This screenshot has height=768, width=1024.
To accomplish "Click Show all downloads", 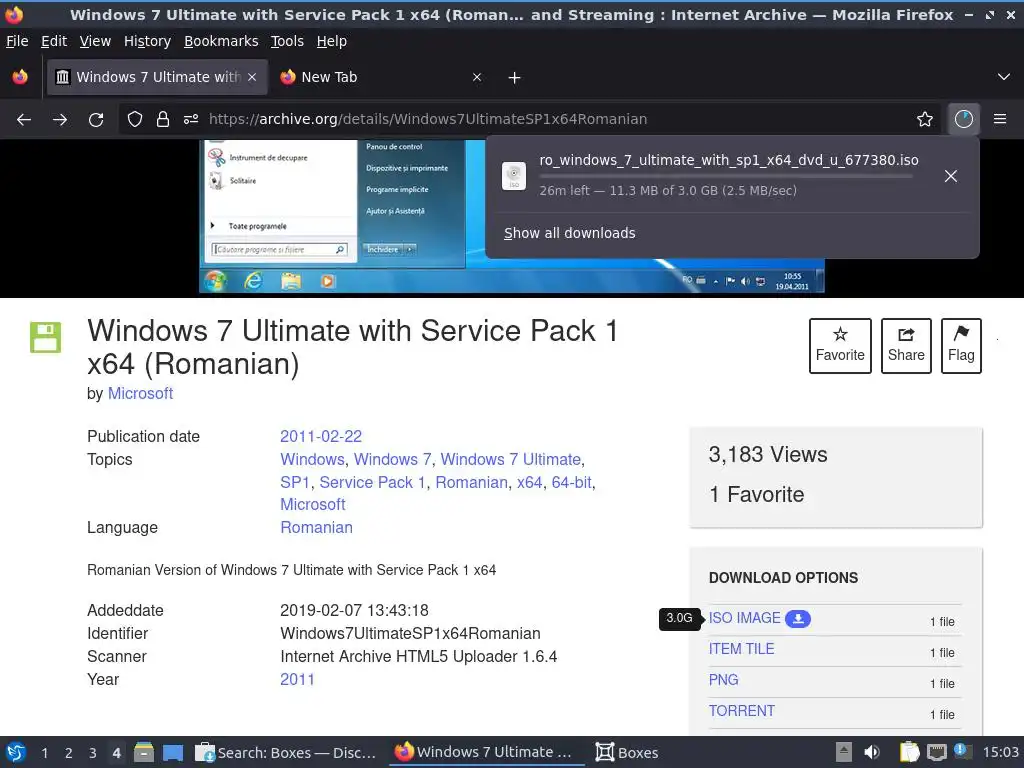I will point(569,233).
